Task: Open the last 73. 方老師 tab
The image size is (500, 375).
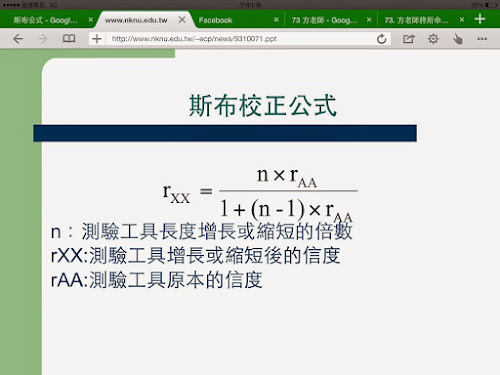Action: (x=416, y=20)
